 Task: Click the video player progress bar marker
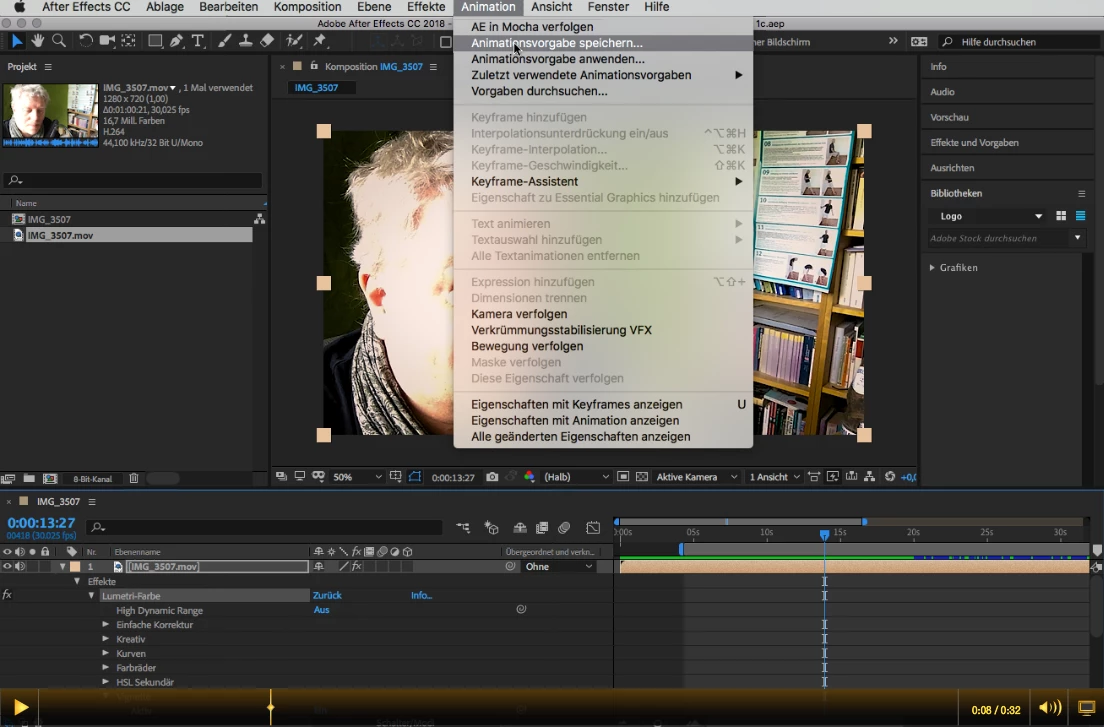pyautogui.click(x=270, y=707)
